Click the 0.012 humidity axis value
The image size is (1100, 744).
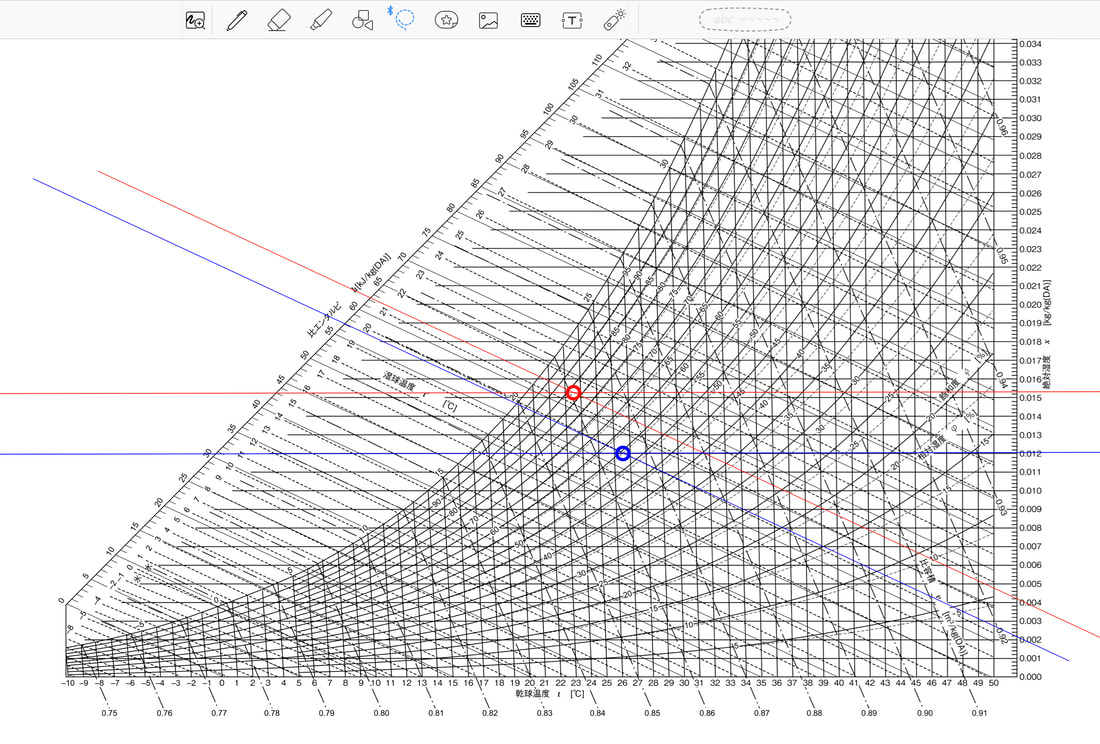coord(1030,454)
